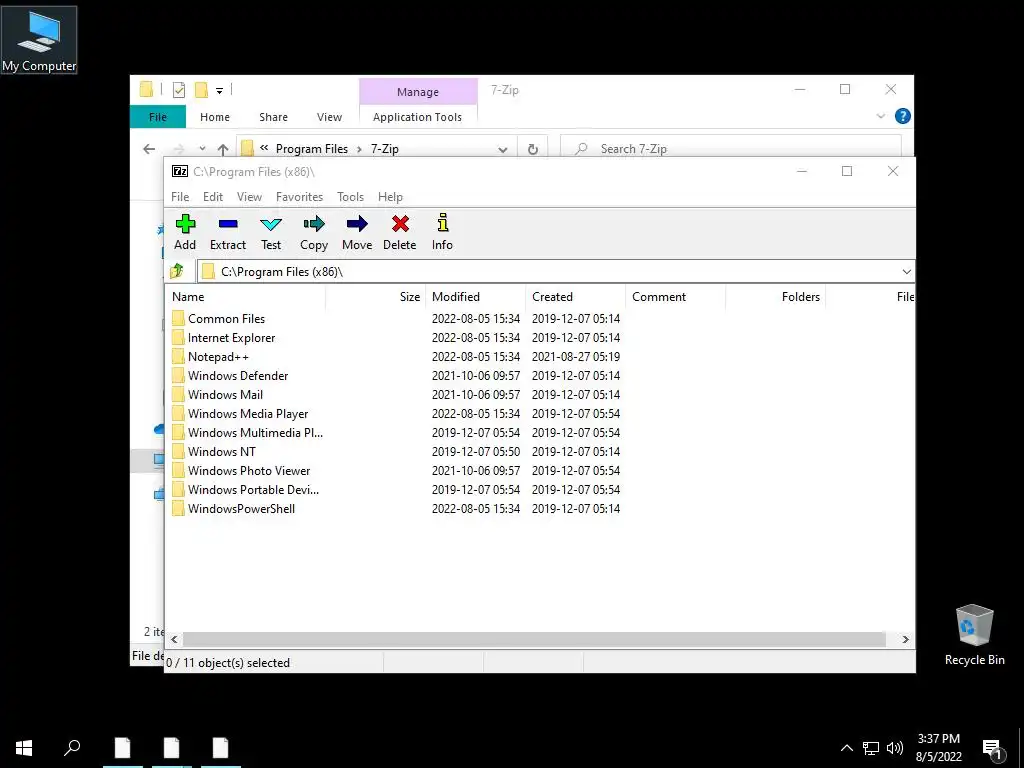Open the Explorer recent locations dropdown

click(202, 149)
